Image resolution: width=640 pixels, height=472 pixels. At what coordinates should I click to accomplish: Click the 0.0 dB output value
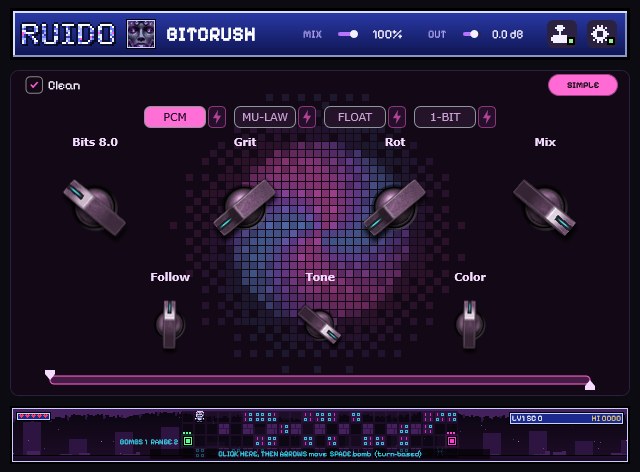click(x=507, y=34)
